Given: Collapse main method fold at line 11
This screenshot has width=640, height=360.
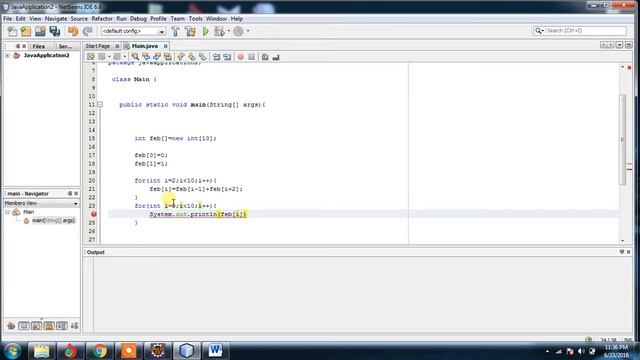Looking at the screenshot, I should 100,104.
